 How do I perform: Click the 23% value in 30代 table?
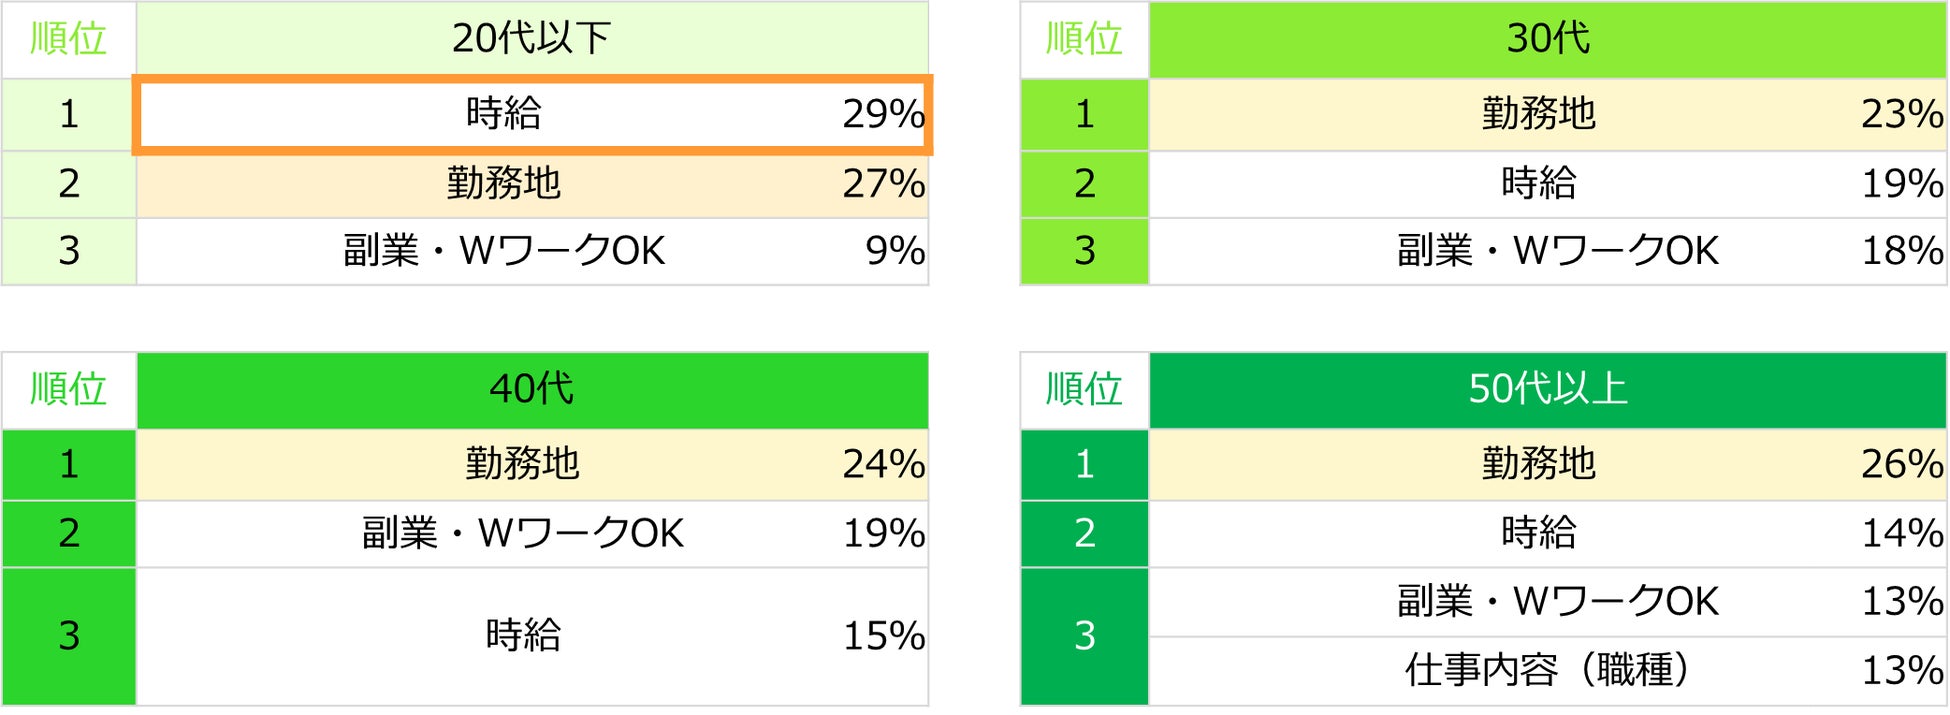[x=1901, y=114]
